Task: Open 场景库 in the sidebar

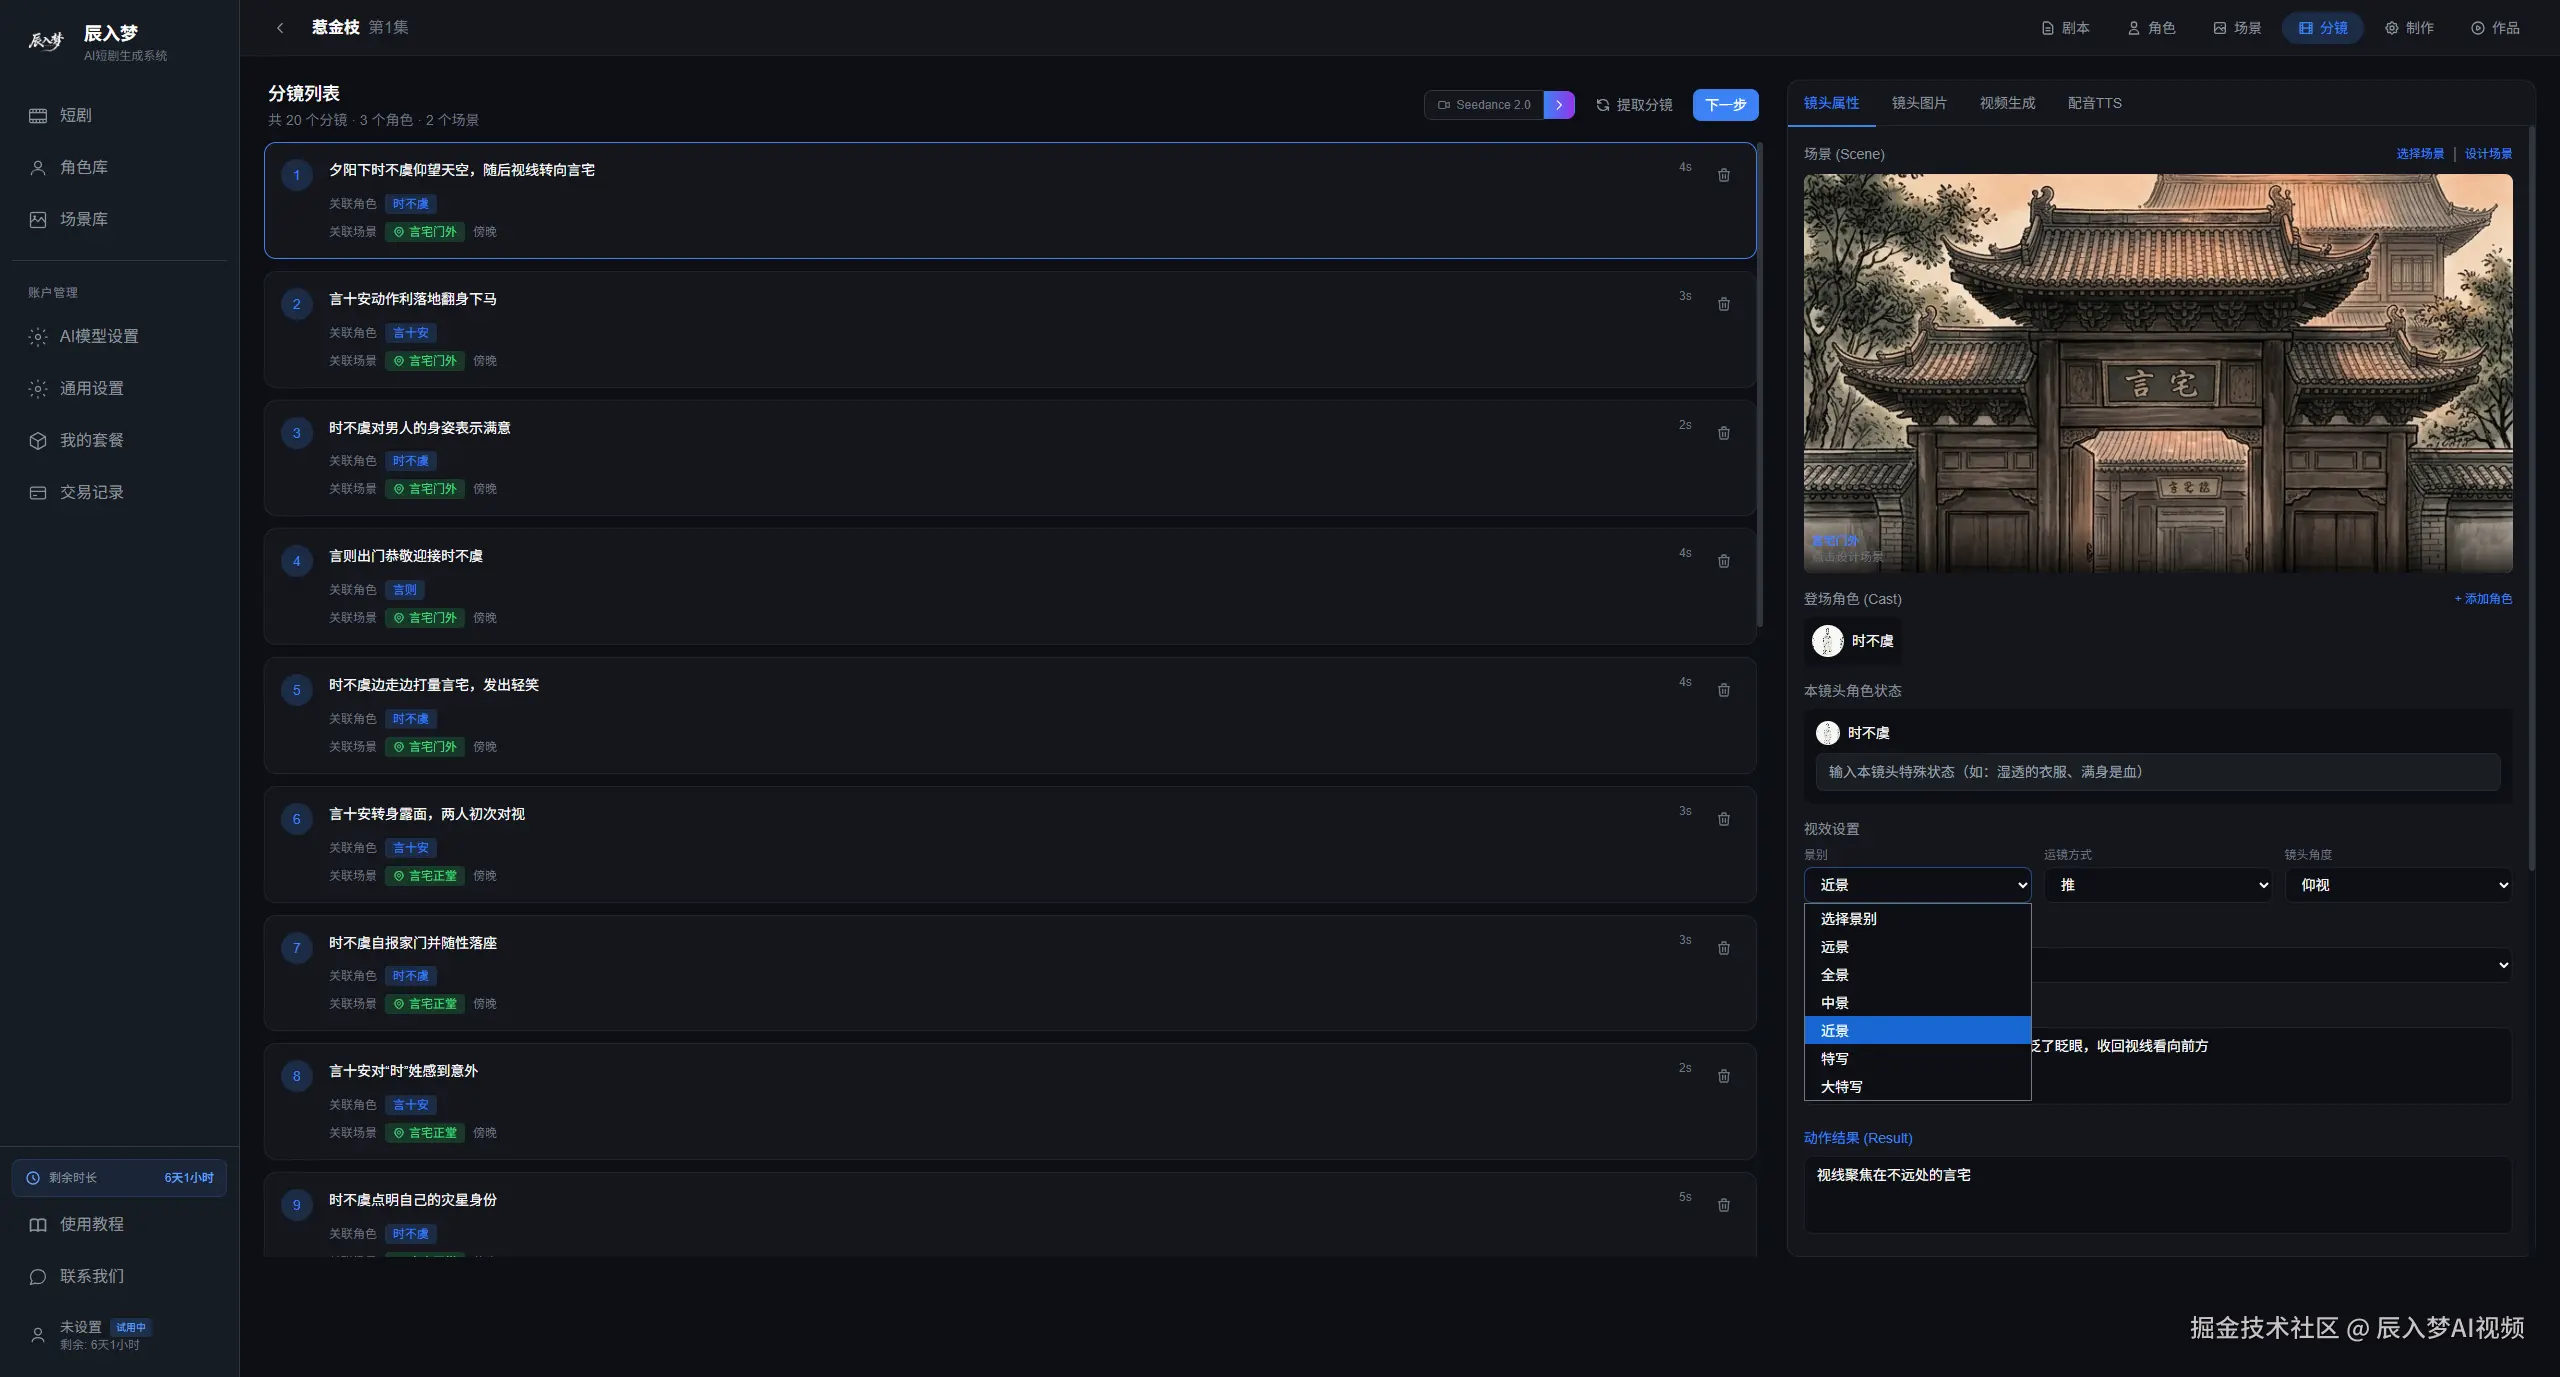Action: 84,220
